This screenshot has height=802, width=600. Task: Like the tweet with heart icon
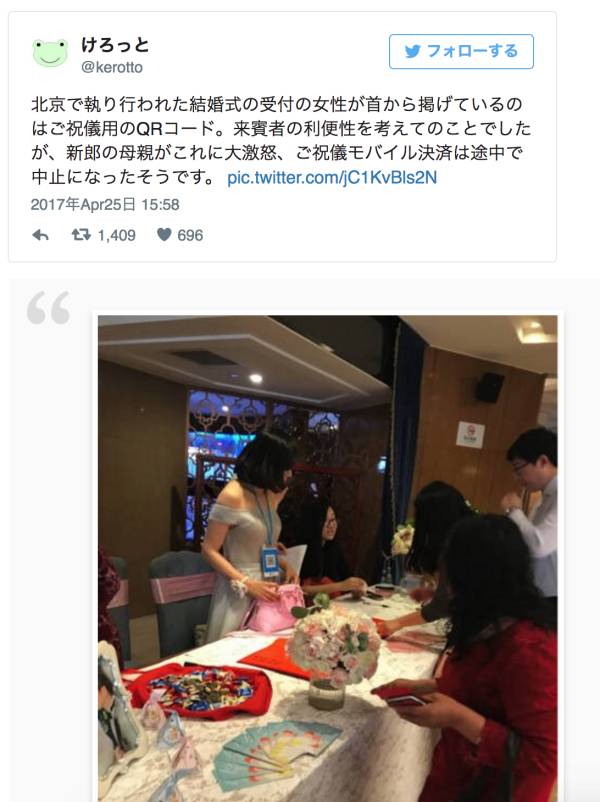pyautogui.click(x=164, y=235)
